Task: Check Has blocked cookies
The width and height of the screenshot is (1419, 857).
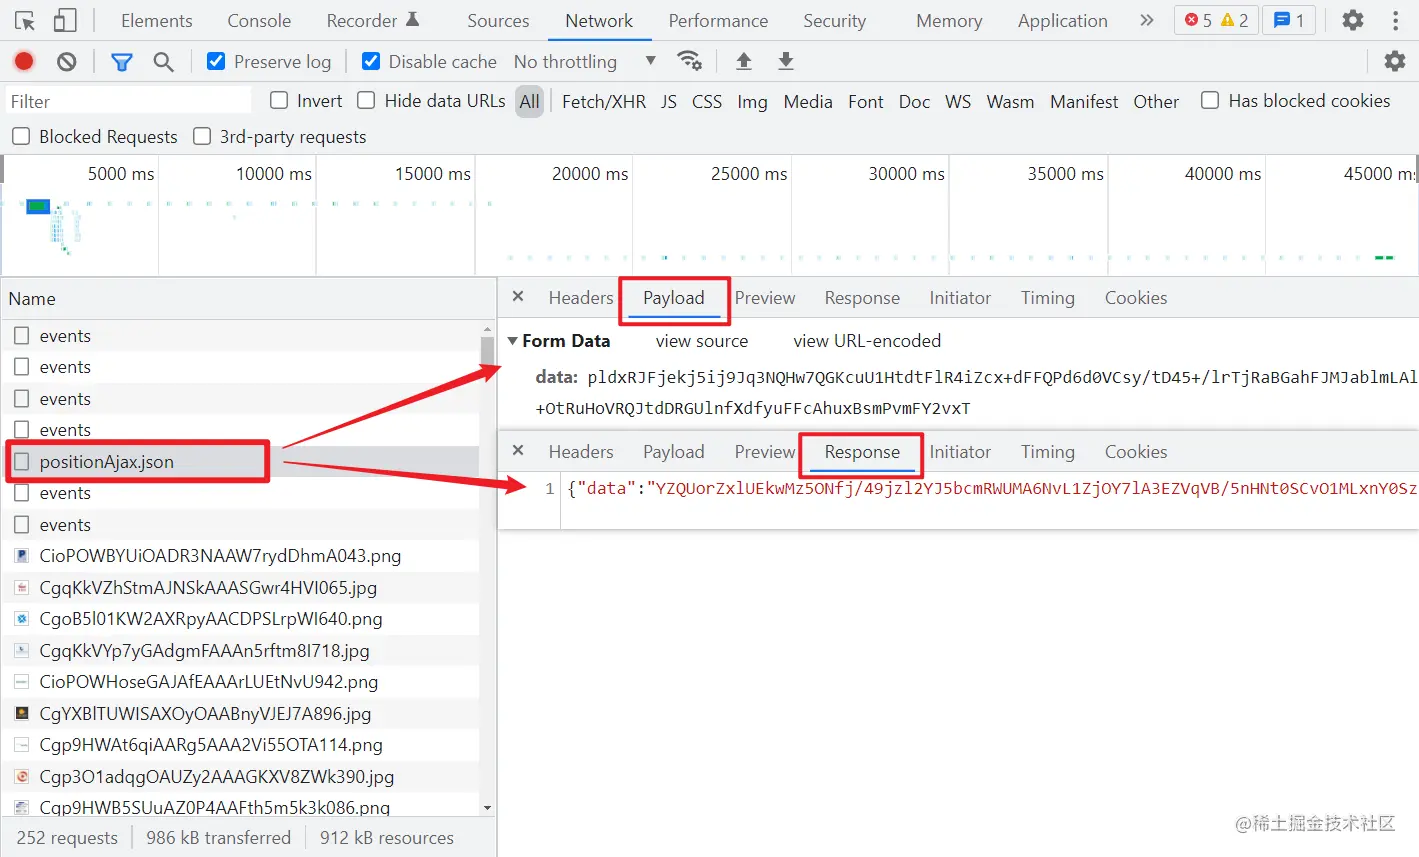Action: 1210,100
